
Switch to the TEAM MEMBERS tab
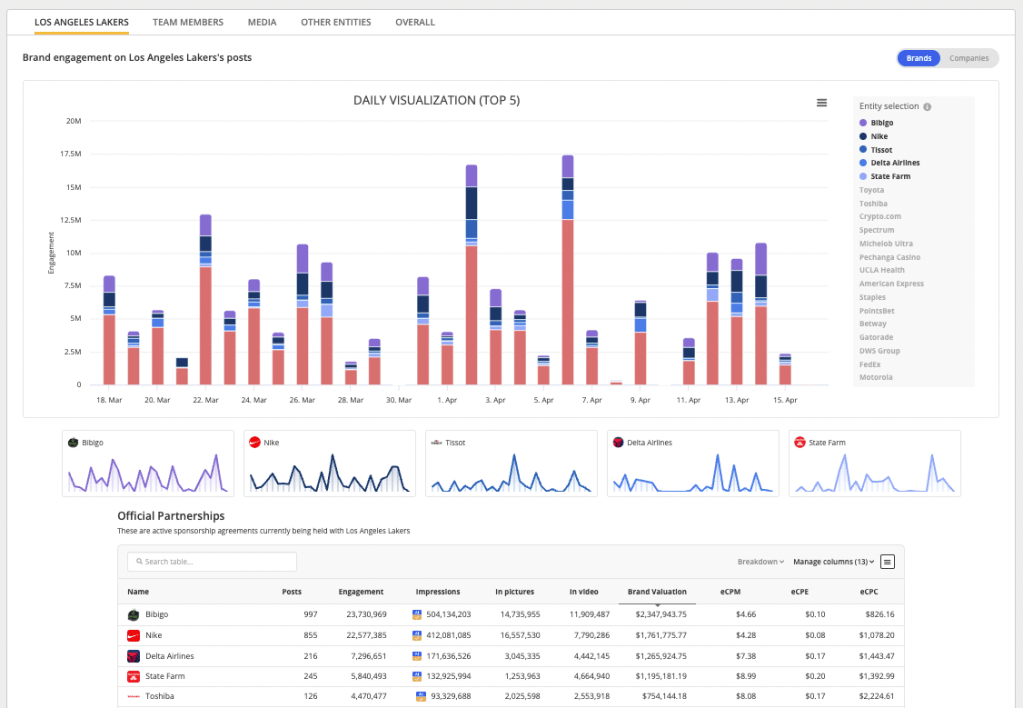[x=188, y=21]
